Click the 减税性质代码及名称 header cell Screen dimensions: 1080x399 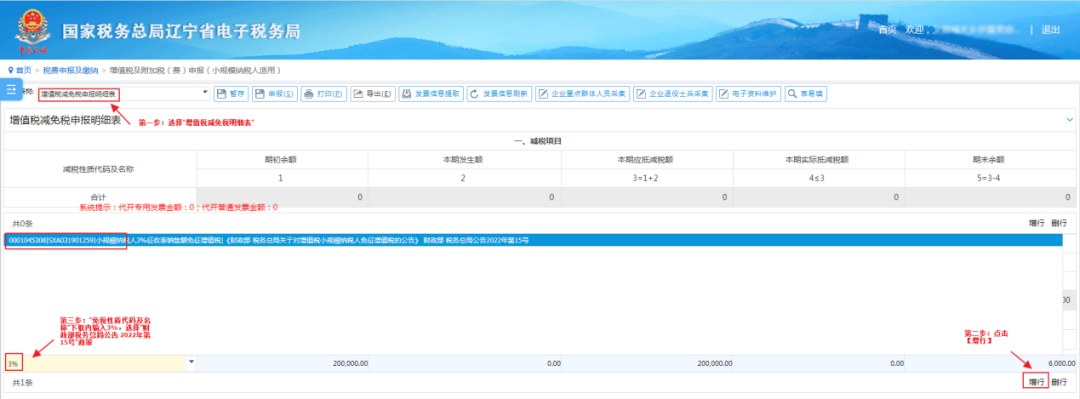(100, 169)
